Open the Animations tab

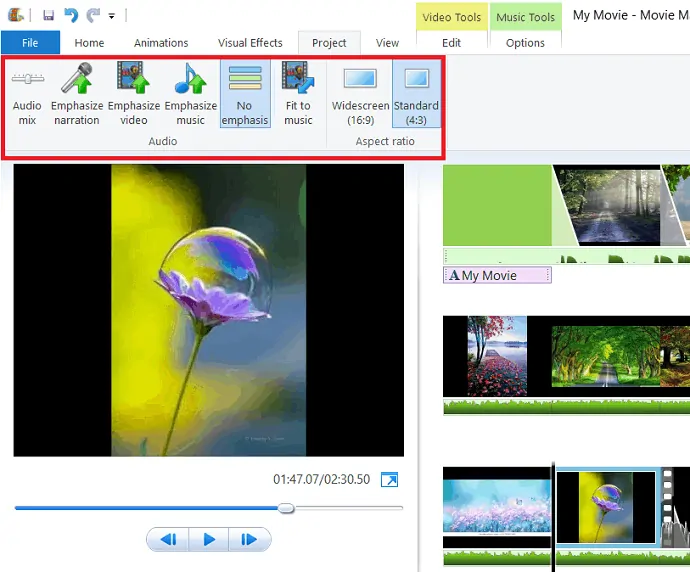click(161, 43)
